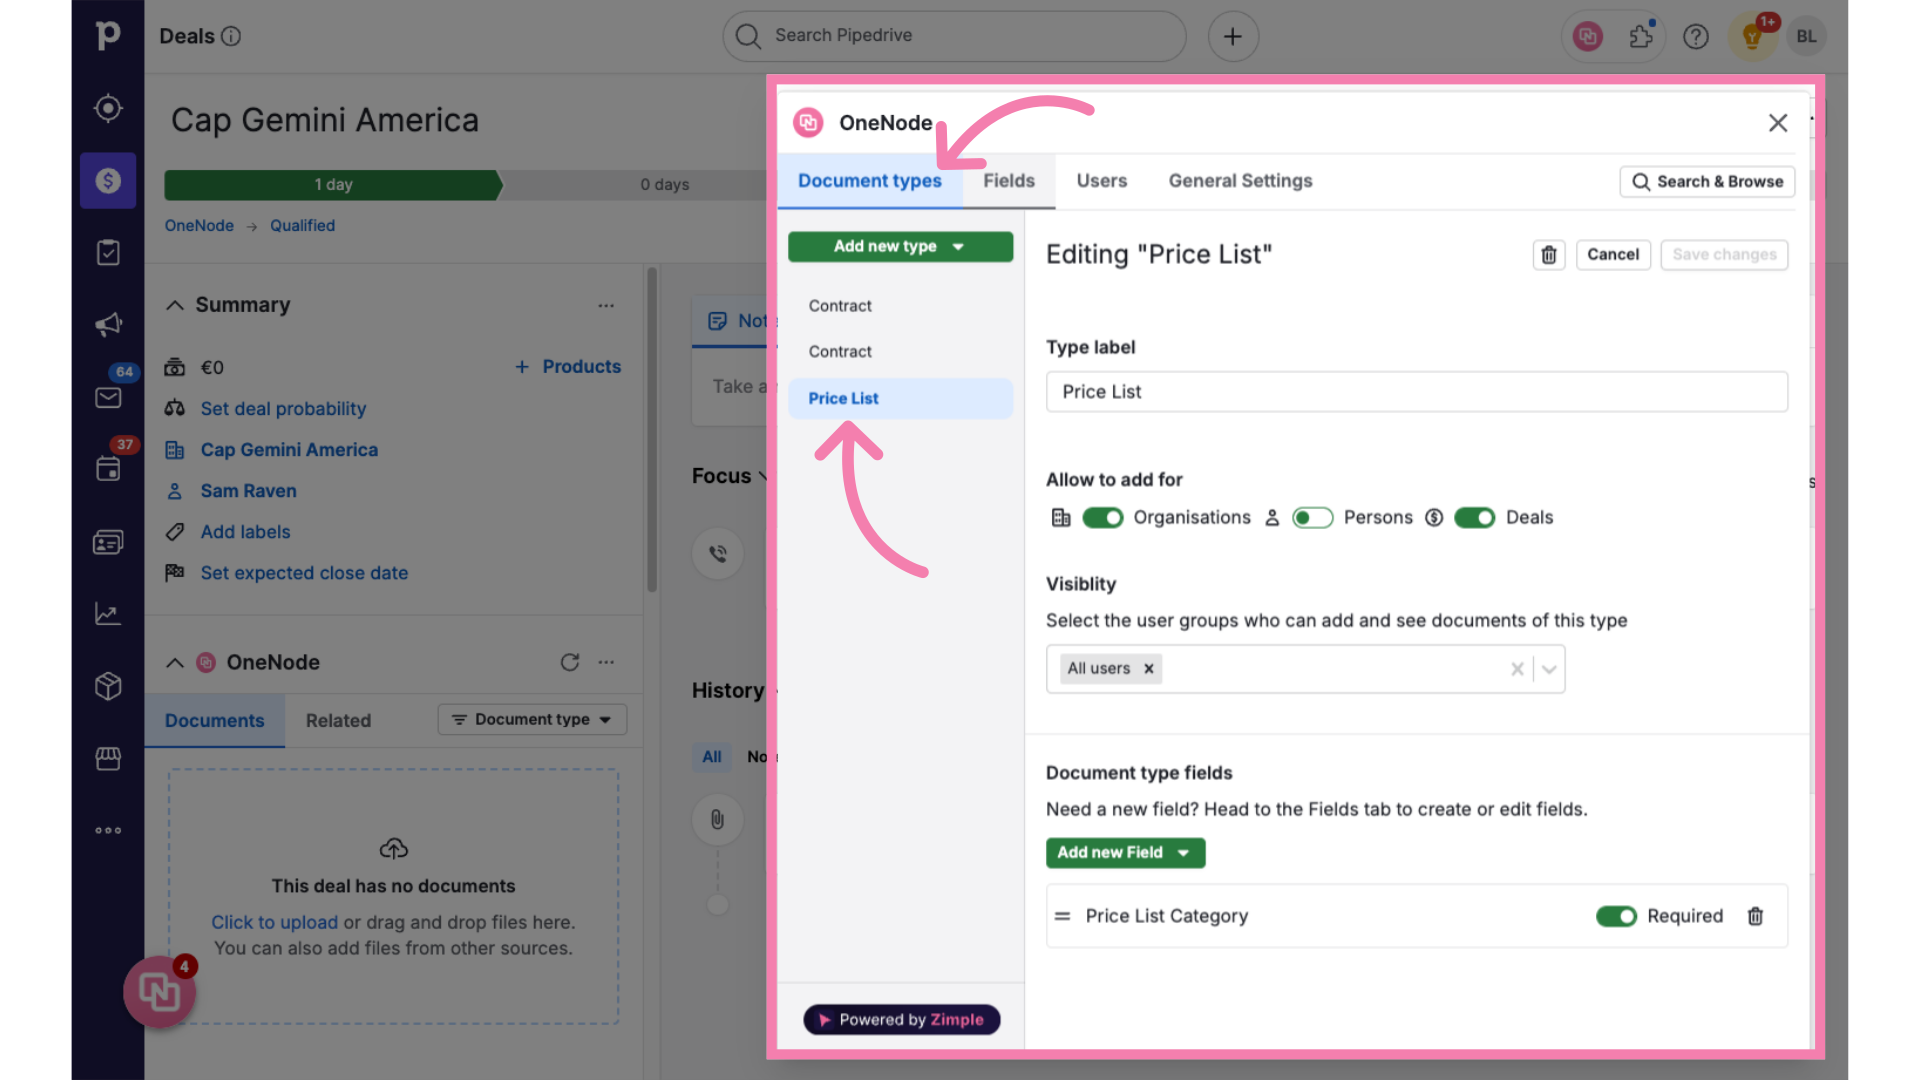Click the attachment paperclip icon in History
This screenshot has height=1080, width=1920.
point(718,820)
